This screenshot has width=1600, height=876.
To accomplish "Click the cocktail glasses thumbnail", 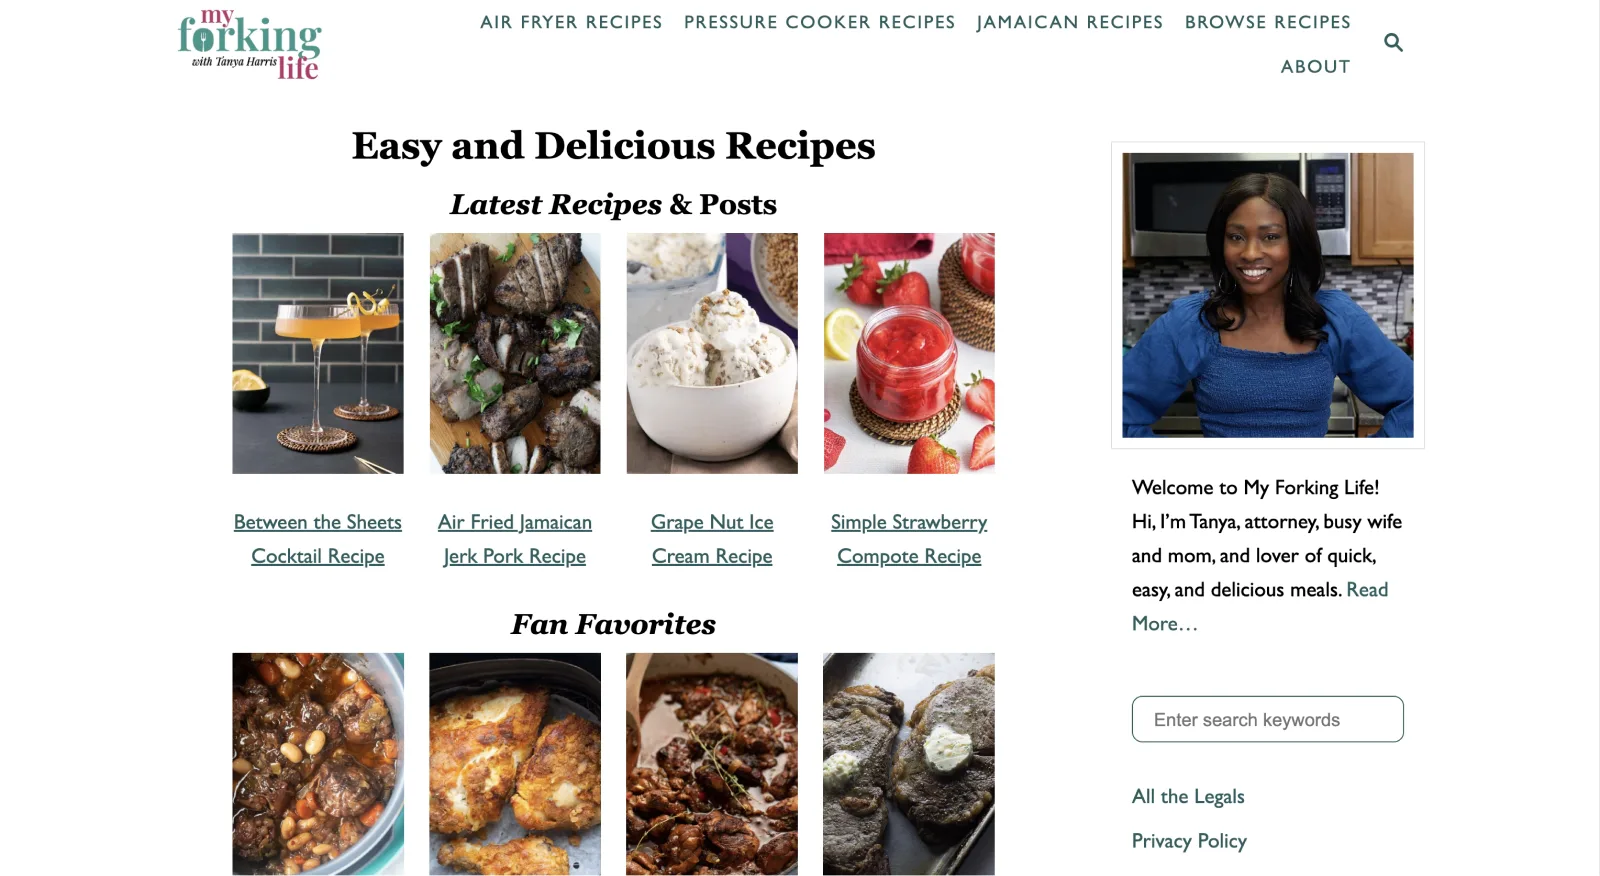I will pyautogui.click(x=318, y=353).
